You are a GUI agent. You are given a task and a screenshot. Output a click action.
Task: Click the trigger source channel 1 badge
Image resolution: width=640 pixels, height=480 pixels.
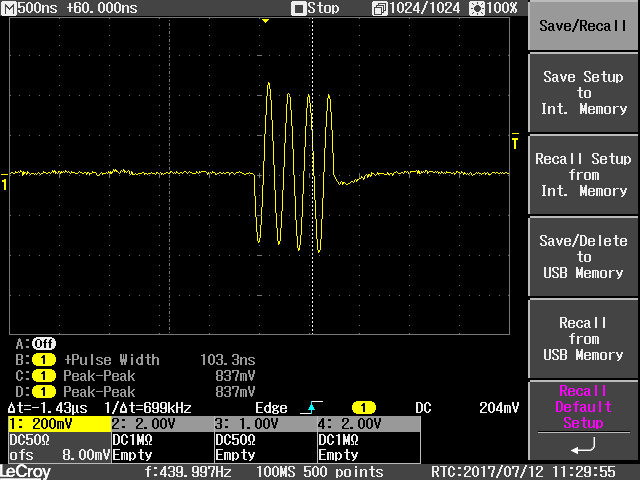[x=364, y=408]
